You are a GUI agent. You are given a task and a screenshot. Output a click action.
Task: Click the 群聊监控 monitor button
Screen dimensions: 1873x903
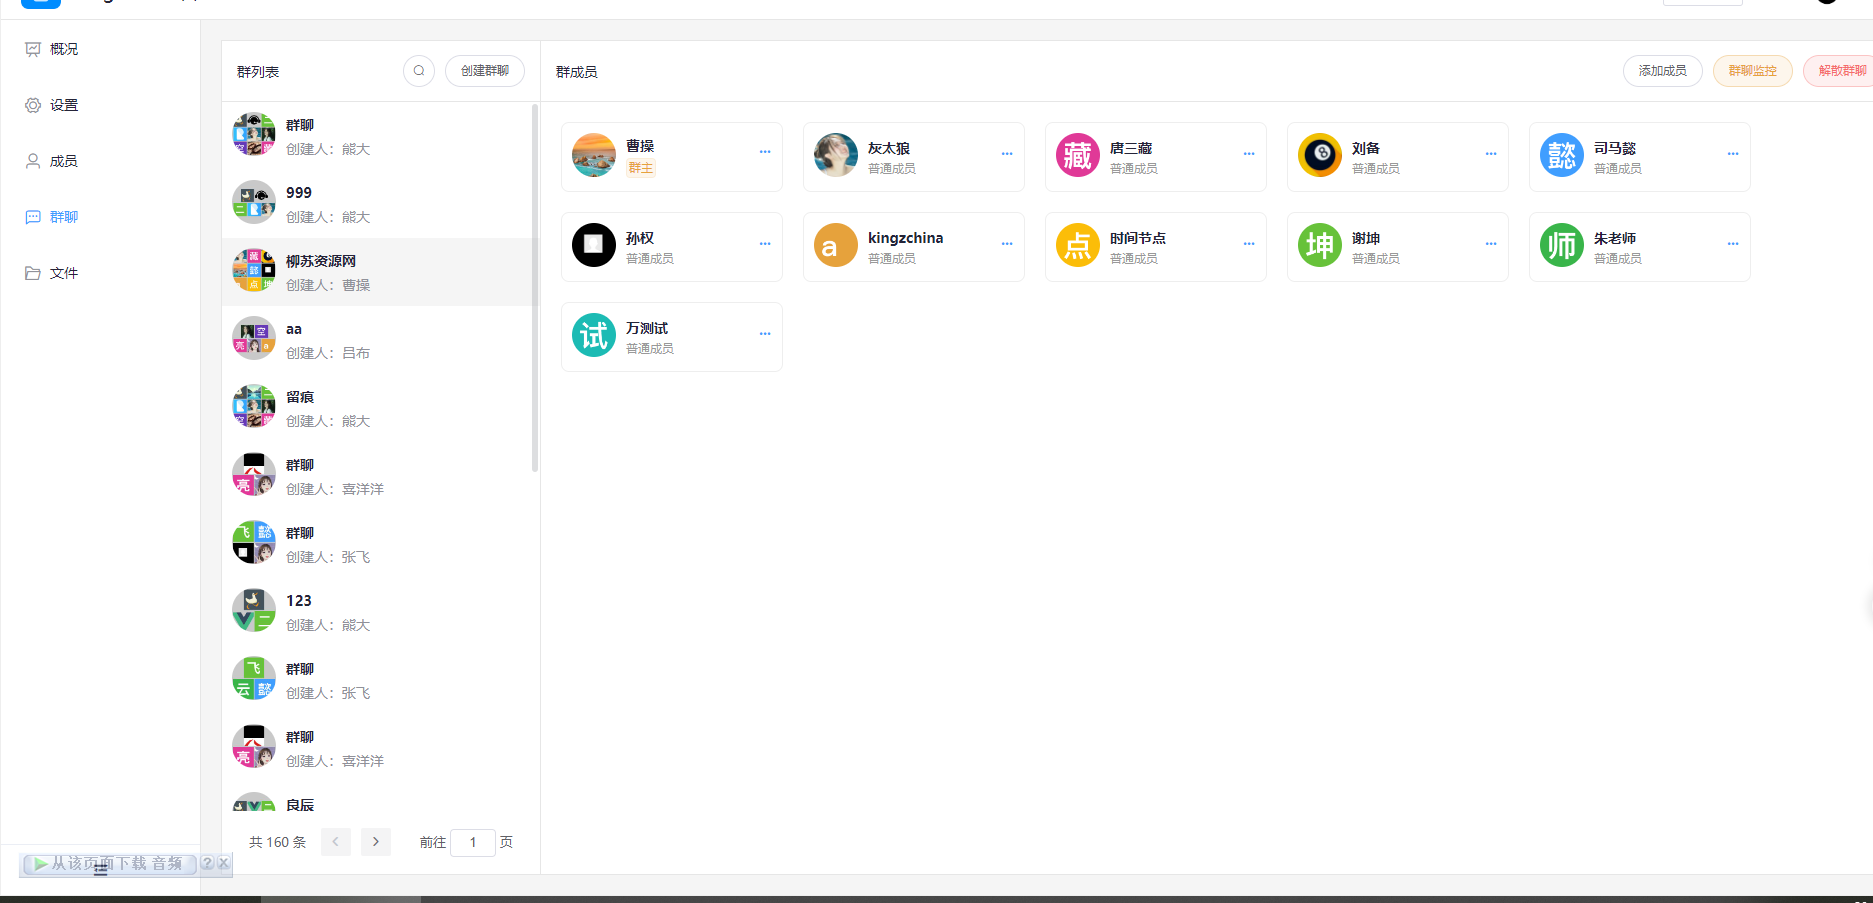(x=1752, y=71)
